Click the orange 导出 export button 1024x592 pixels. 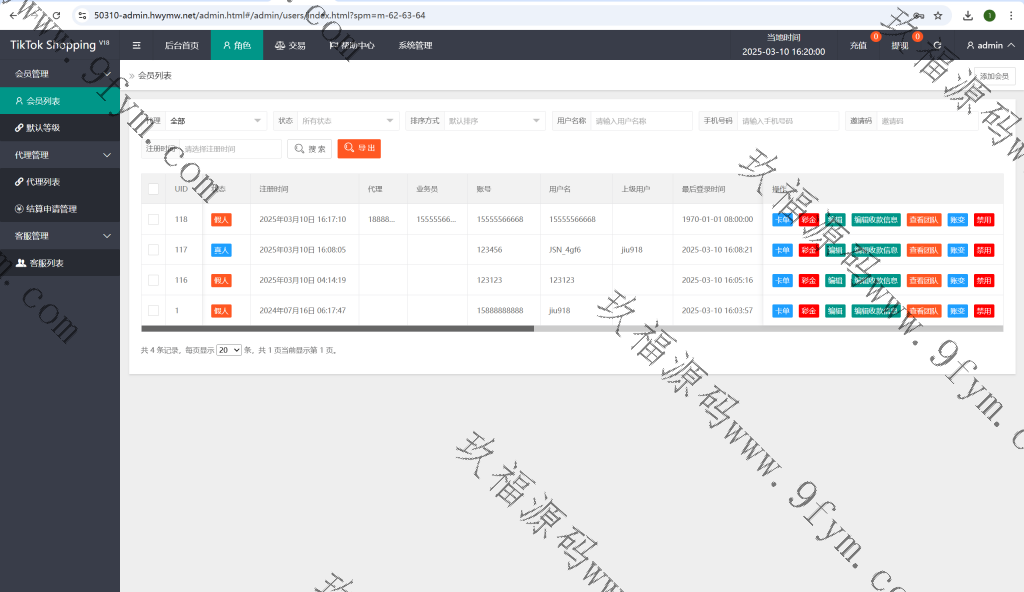click(359, 149)
